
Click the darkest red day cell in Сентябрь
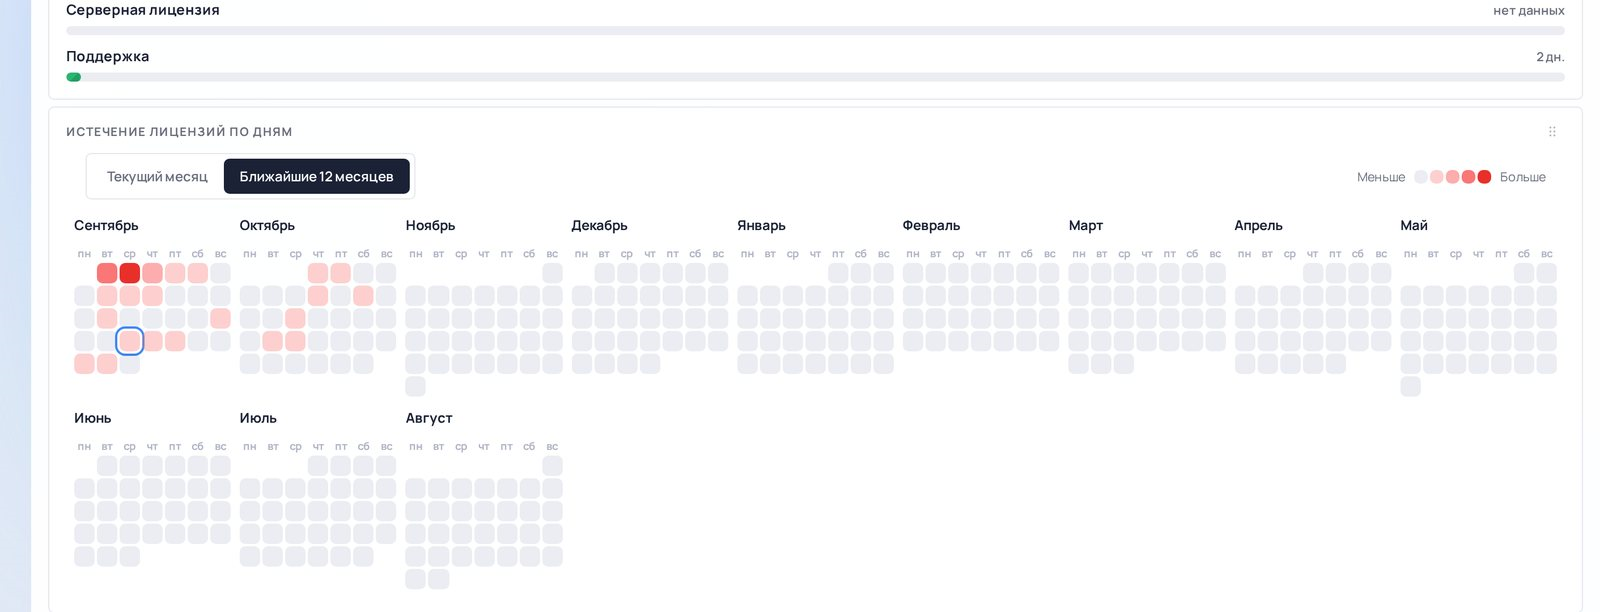(x=130, y=273)
